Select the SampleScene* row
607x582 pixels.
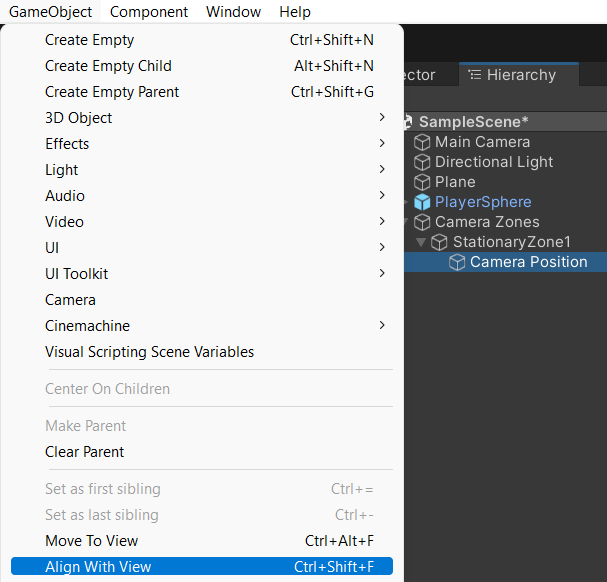click(505, 122)
